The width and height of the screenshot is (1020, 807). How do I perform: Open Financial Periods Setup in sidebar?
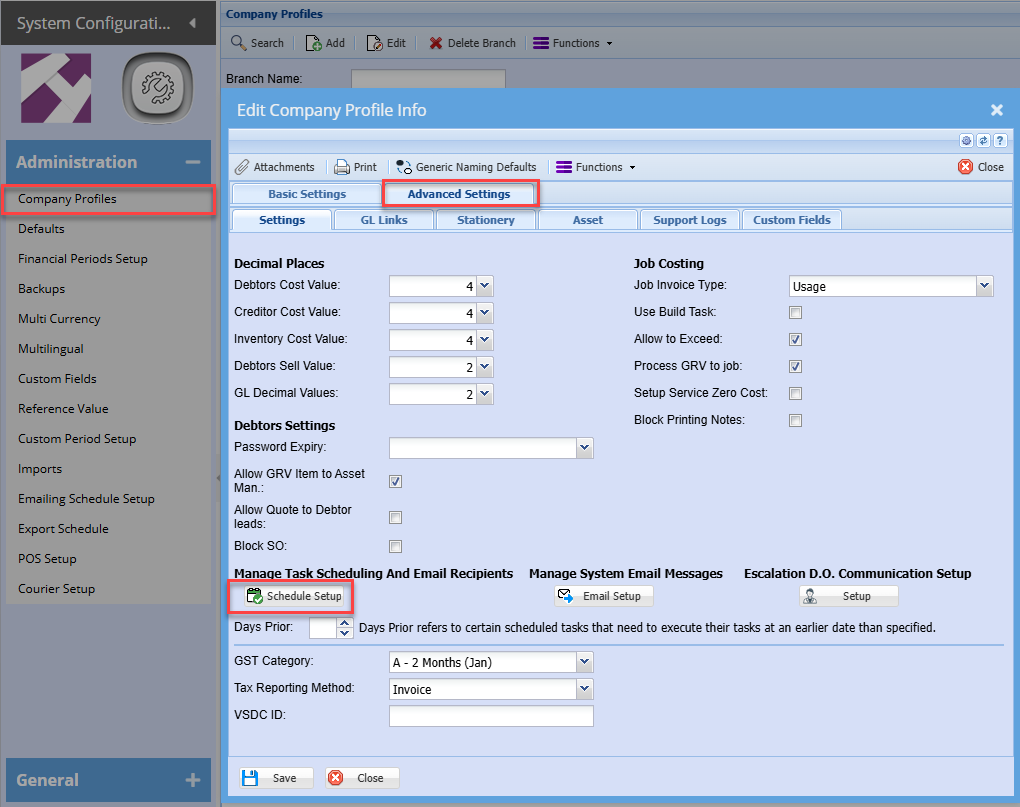click(83, 259)
